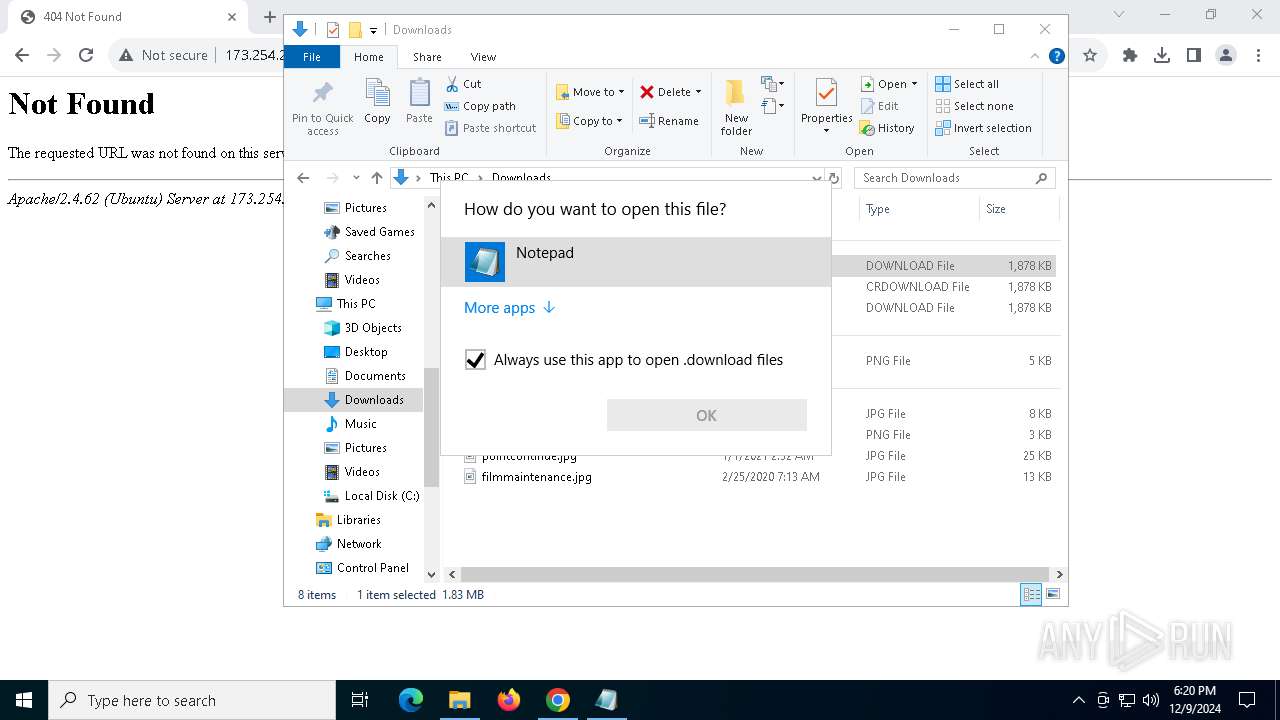Open the Move to dropdown

[590, 92]
